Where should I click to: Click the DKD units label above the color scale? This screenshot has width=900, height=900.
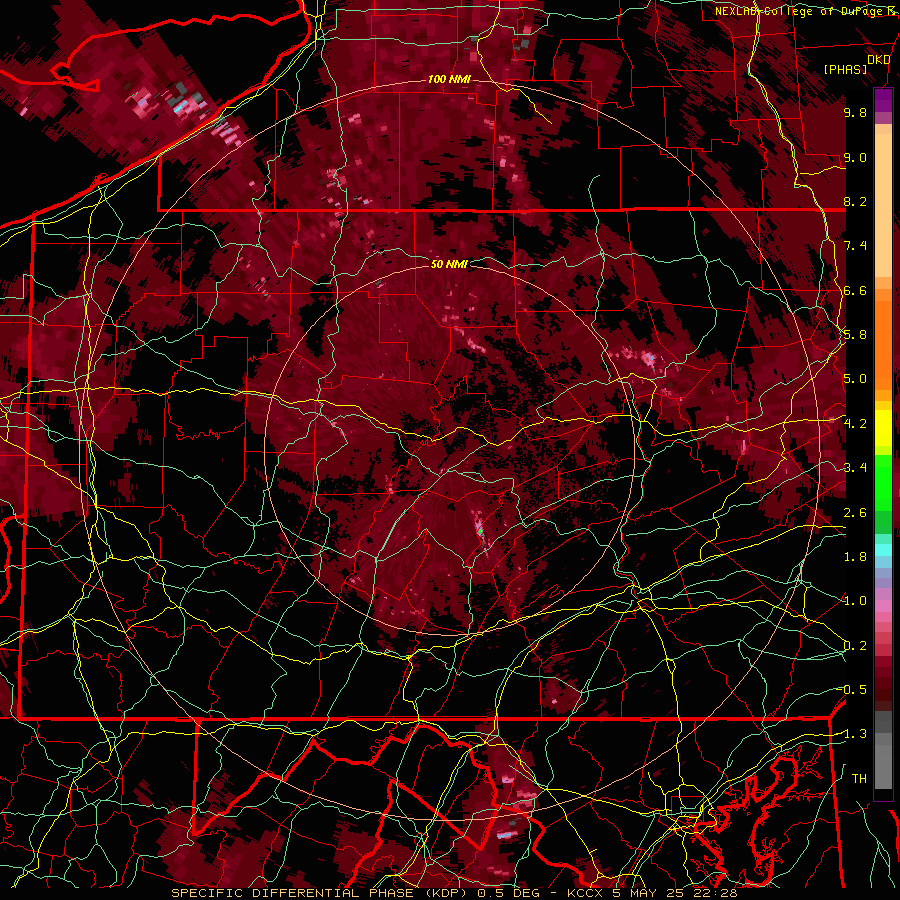(x=879, y=60)
